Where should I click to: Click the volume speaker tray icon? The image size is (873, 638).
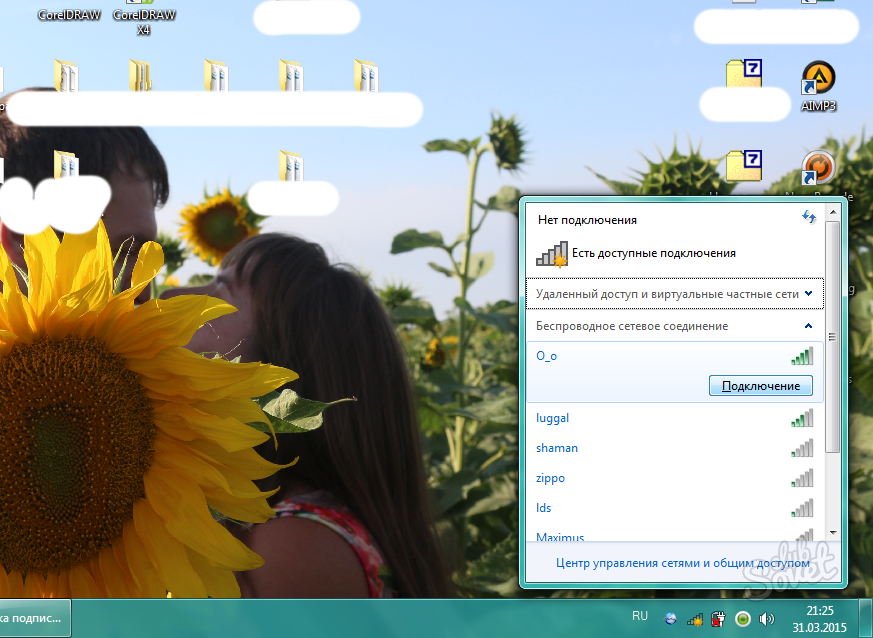(x=767, y=619)
